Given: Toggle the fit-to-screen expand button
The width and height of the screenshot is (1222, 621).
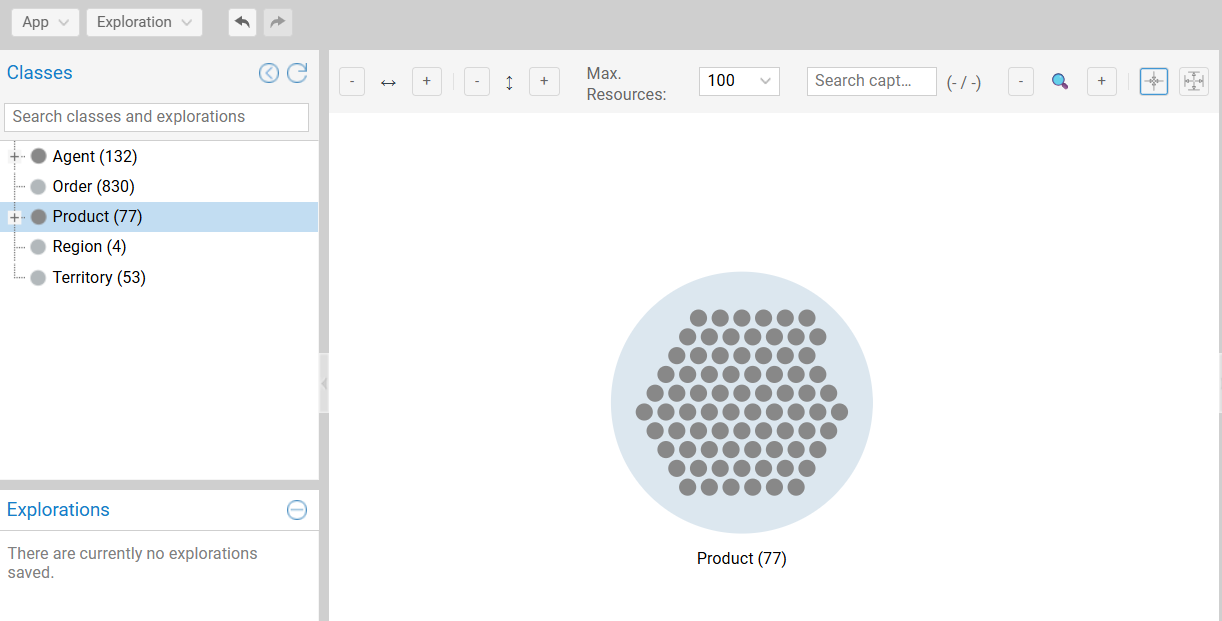Looking at the screenshot, I should coord(1193,82).
